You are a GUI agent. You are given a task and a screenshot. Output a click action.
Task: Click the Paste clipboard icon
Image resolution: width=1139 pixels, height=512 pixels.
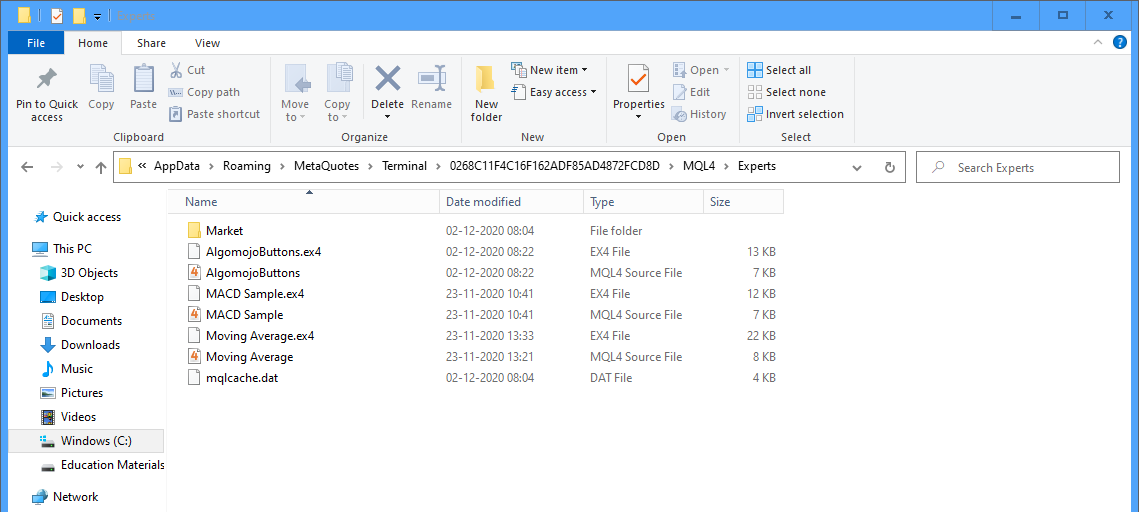143,78
